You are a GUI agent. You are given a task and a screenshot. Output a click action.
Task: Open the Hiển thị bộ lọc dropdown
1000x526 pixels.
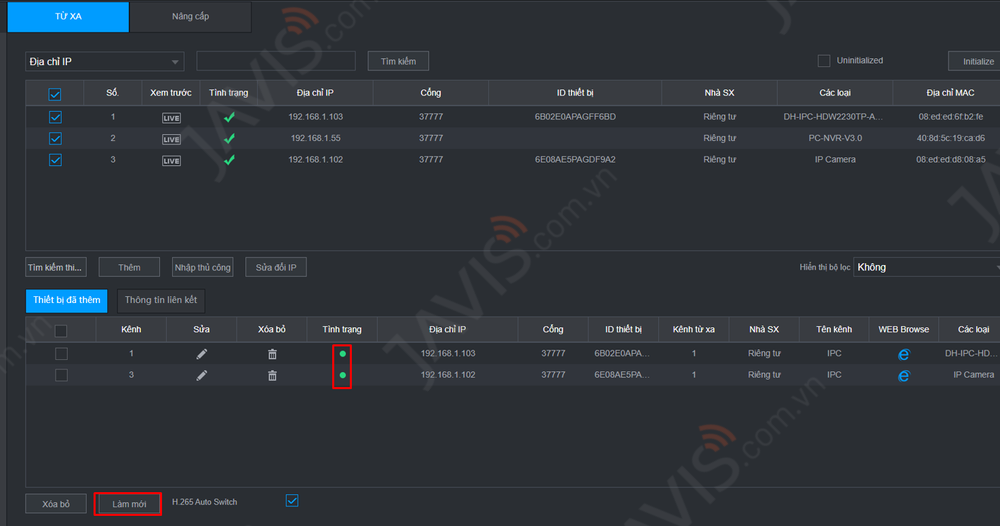(x=927, y=267)
